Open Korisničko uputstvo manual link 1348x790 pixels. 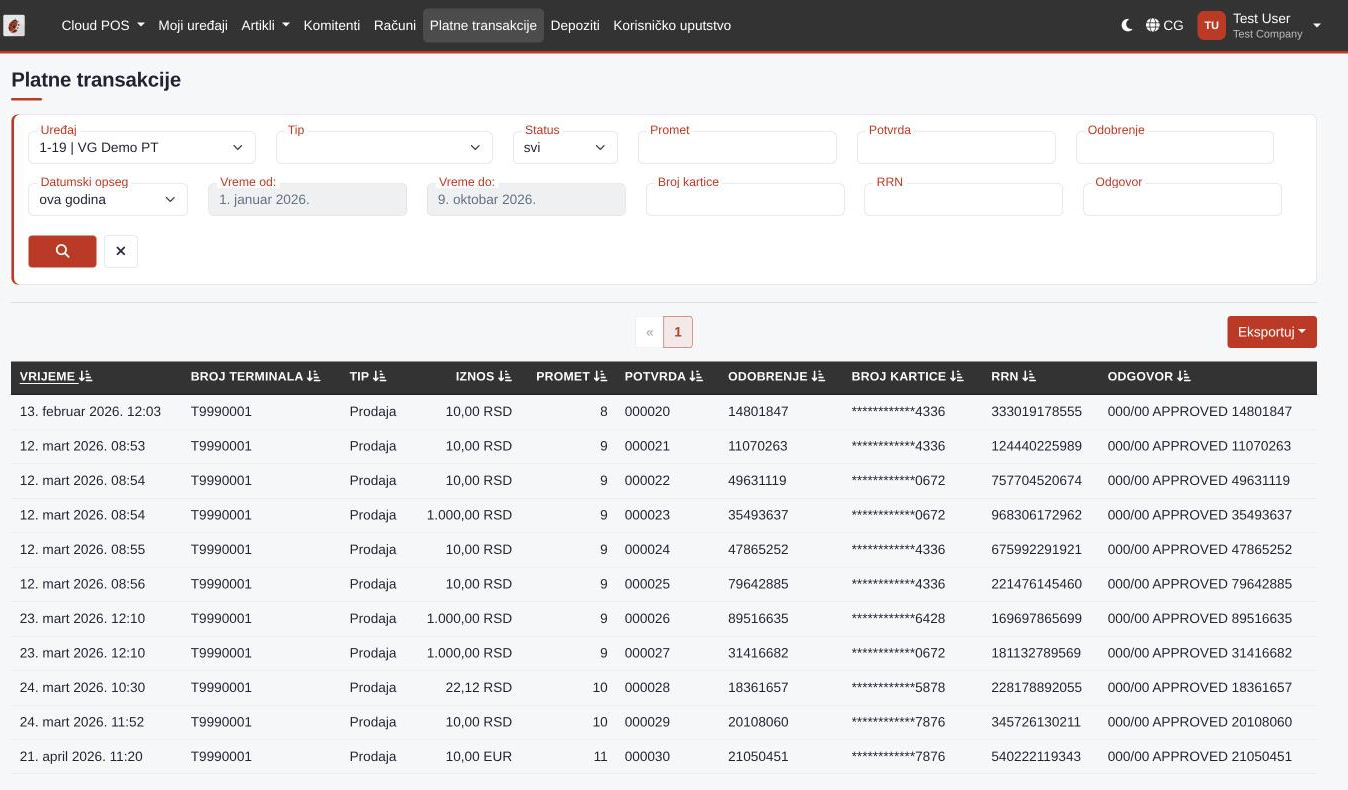point(672,25)
